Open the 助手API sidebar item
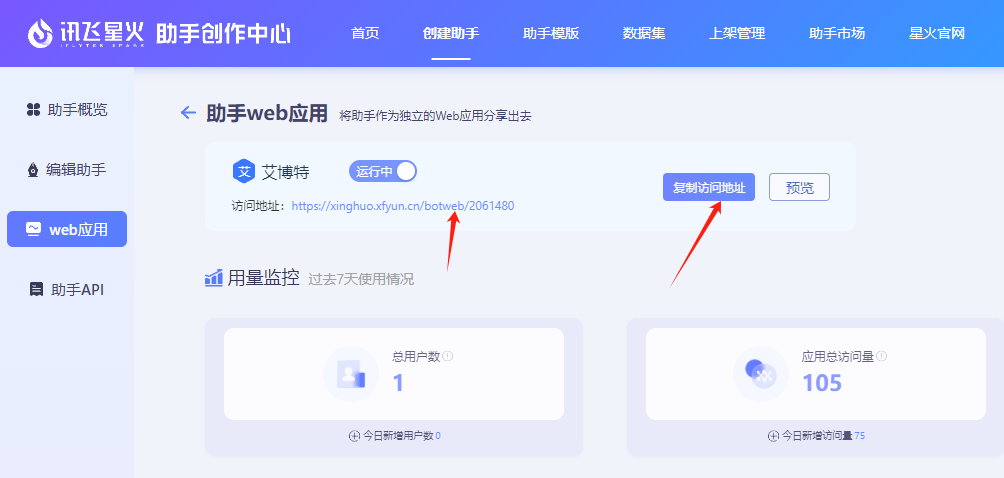This screenshot has width=1004, height=478. [x=67, y=289]
